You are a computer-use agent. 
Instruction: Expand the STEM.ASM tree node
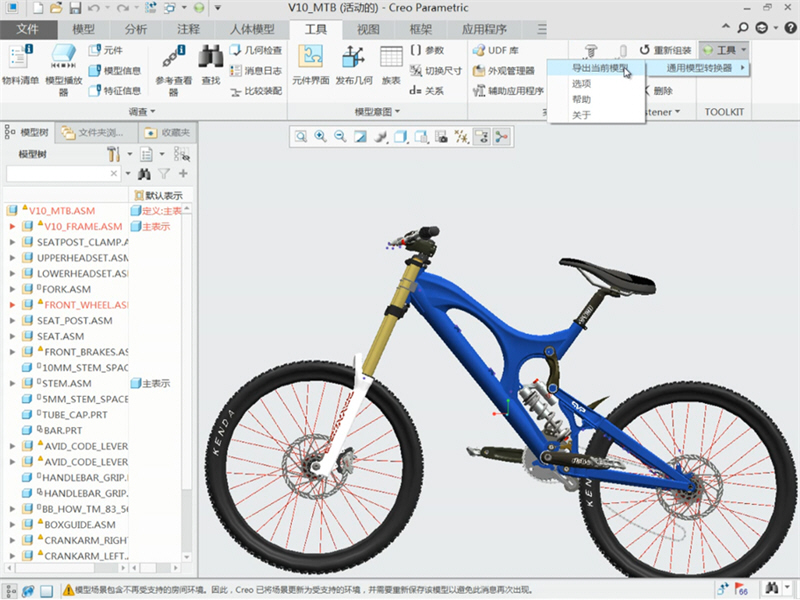12,384
